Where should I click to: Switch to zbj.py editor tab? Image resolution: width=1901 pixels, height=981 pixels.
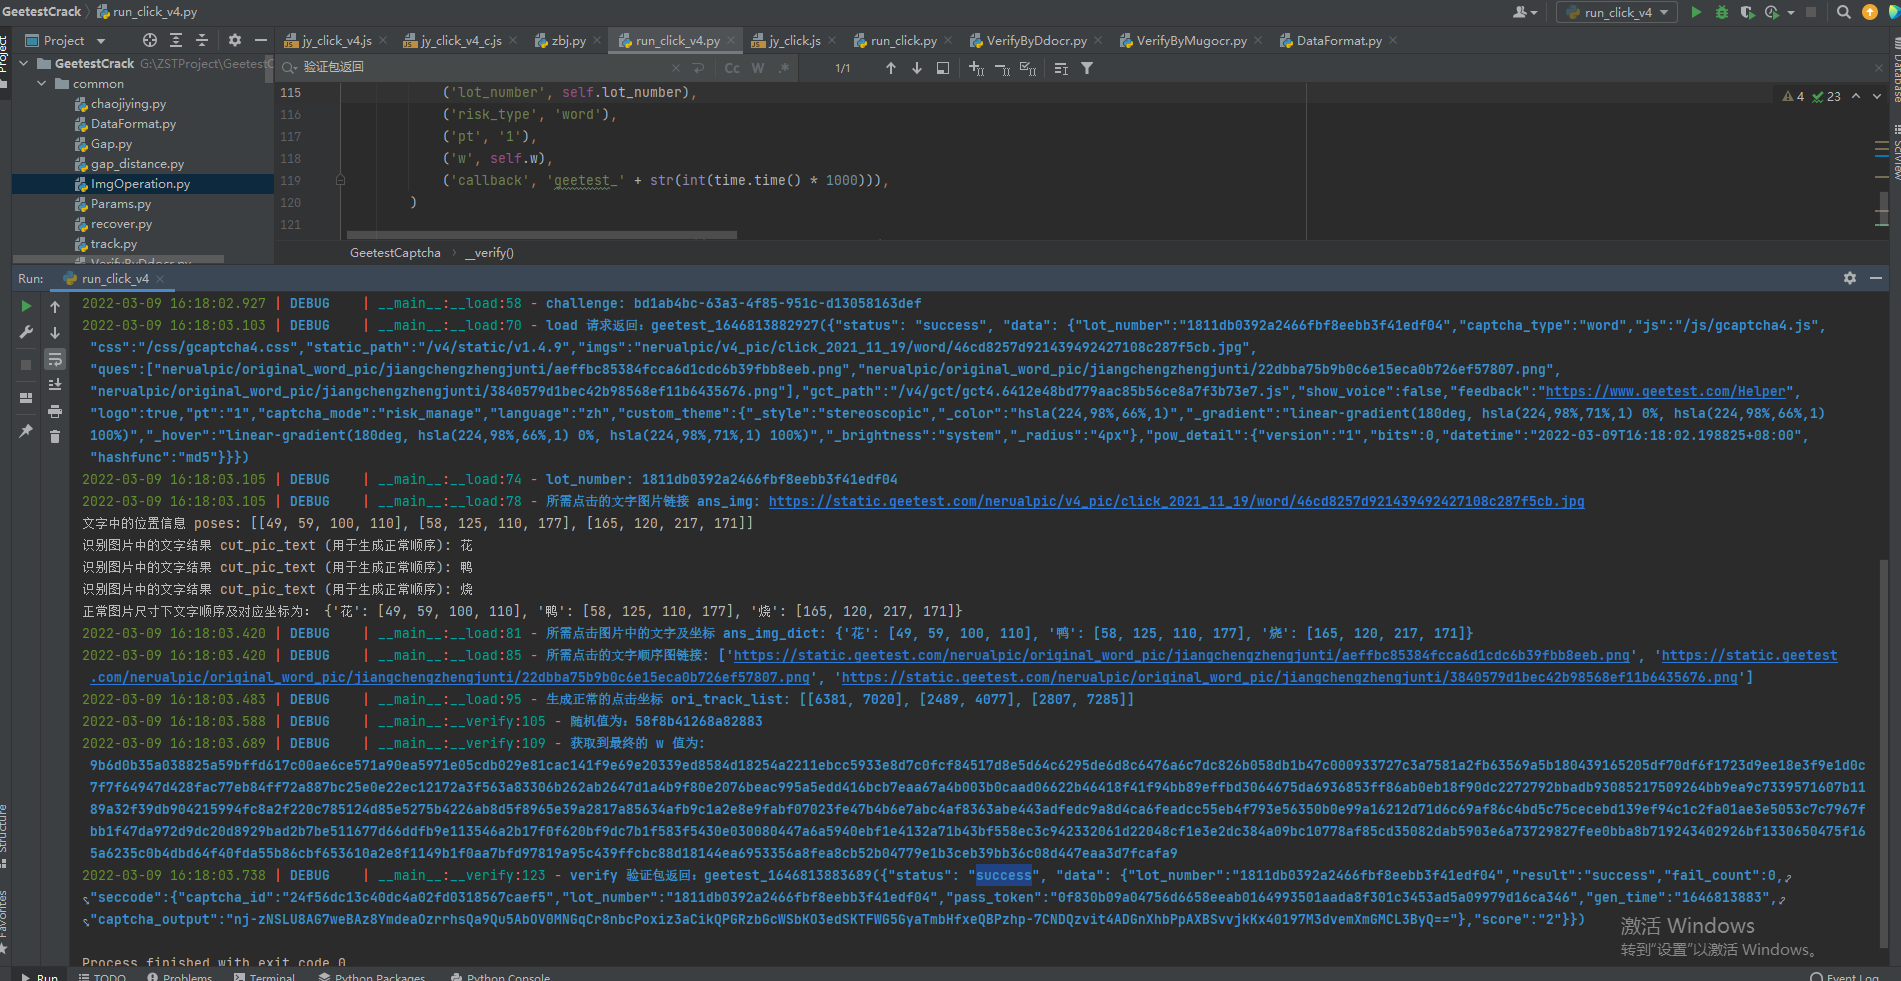pyautogui.click(x=568, y=41)
